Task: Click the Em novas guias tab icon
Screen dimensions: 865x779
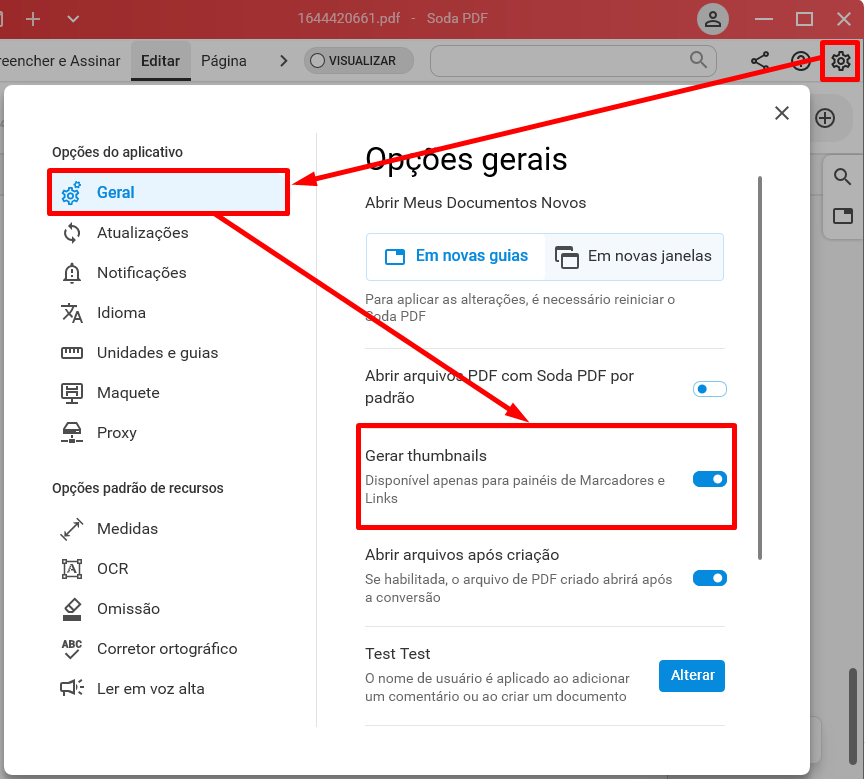Action: (x=394, y=257)
